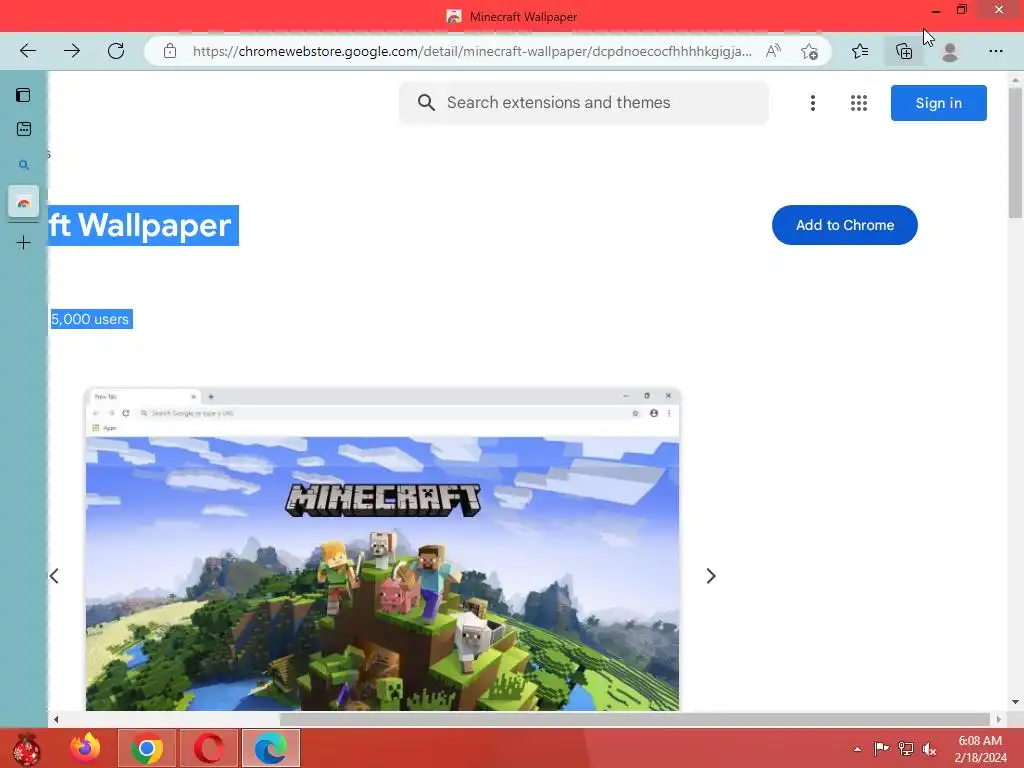Reload the Minecraft Wallpaper page
Screen dimensions: 1024x768
click(116, 51)
